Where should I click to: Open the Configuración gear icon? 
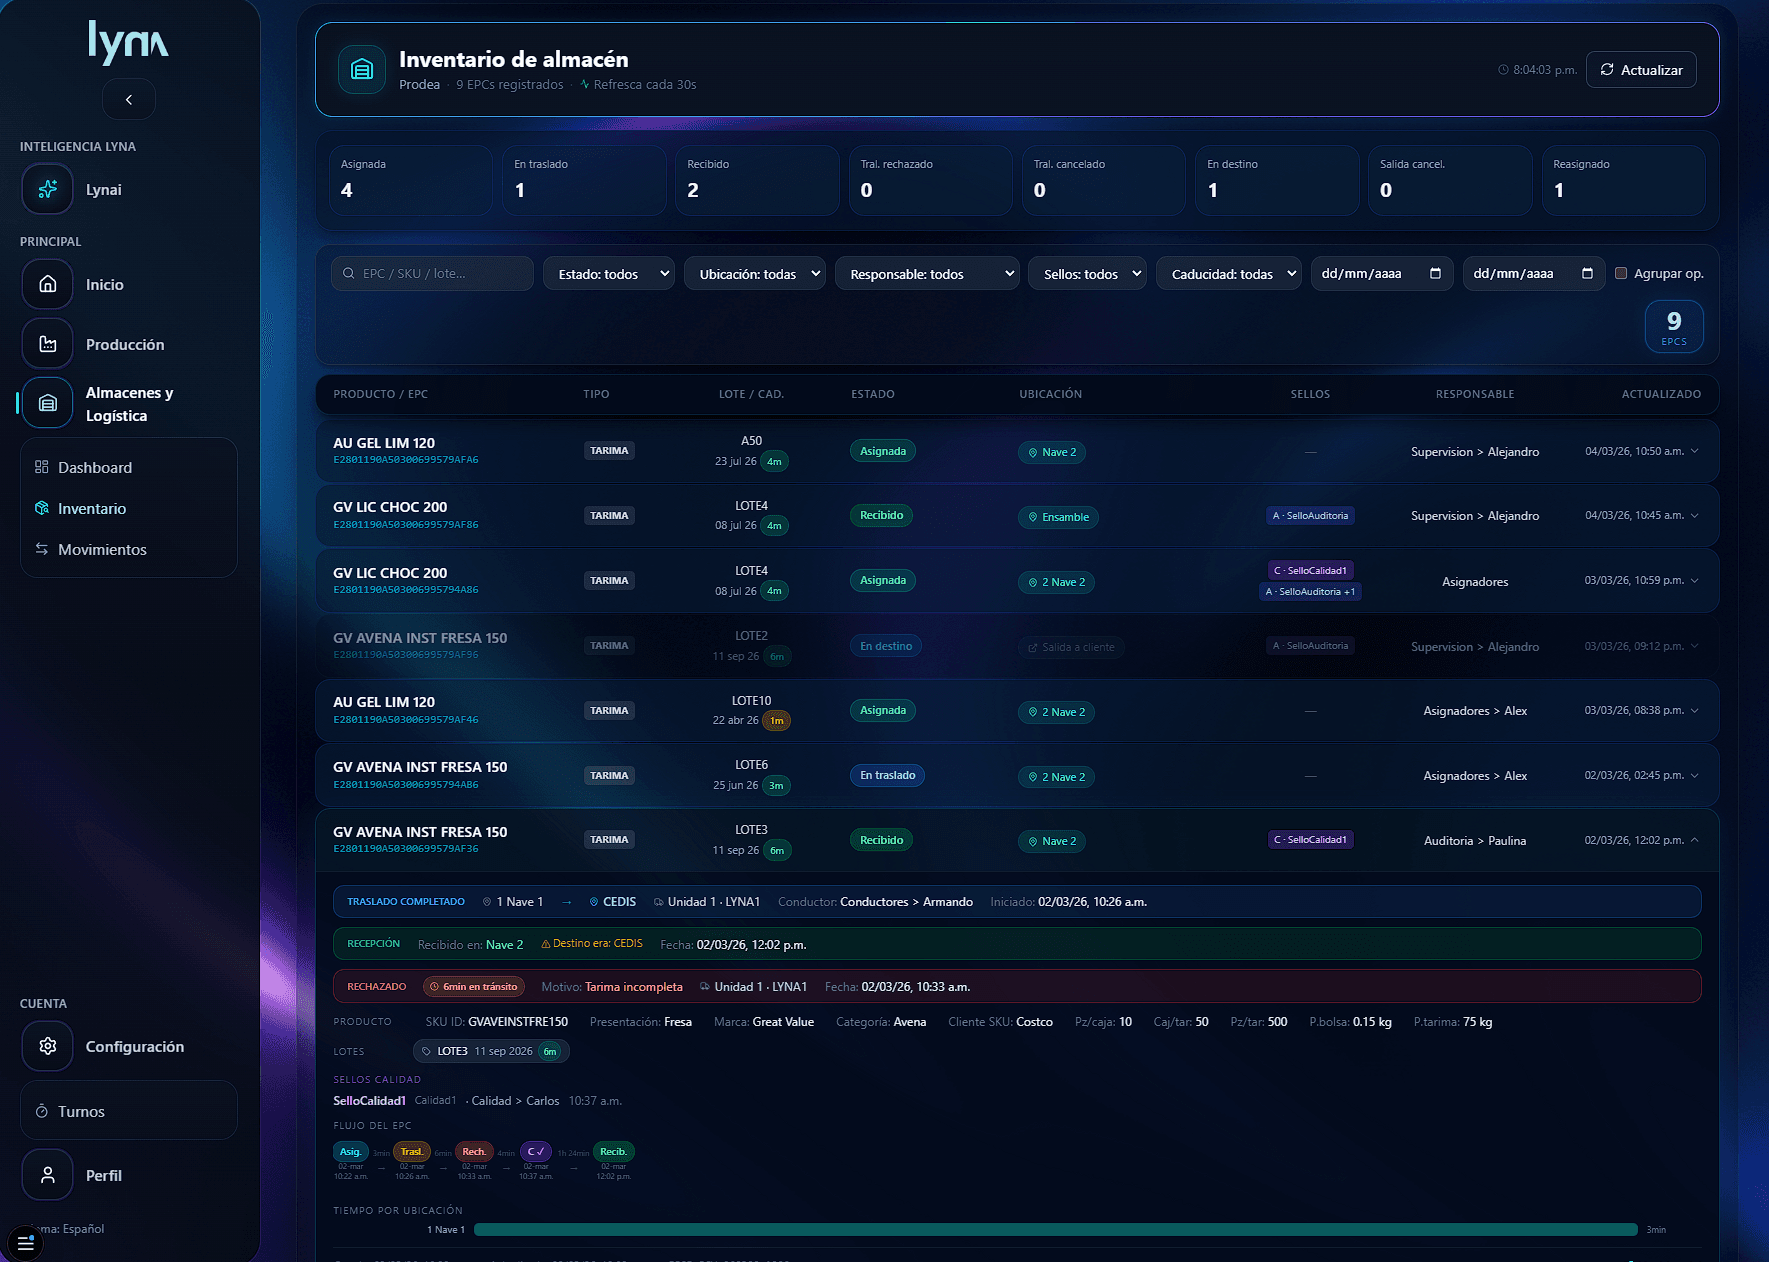point(47,1046)
